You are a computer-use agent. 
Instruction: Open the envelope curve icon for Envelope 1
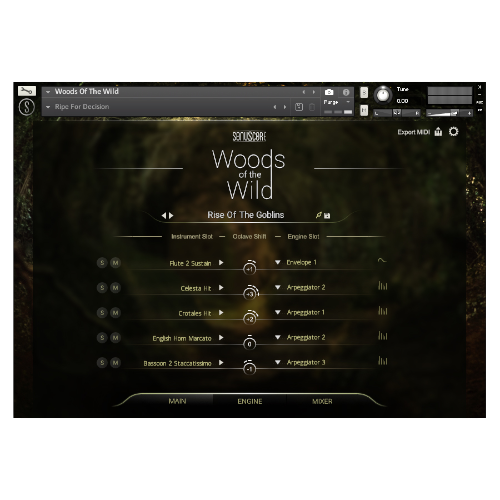coord(382,260)
